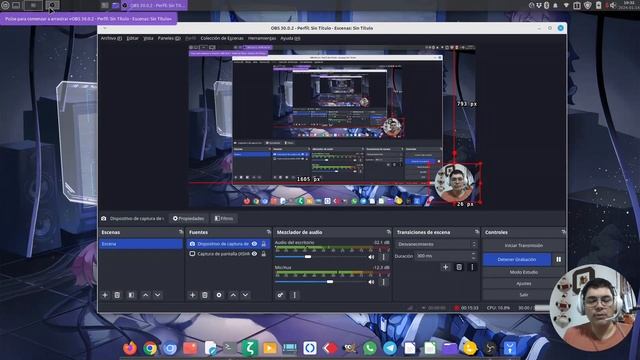Toggle visibility of Captura de pantalla source

254,253
